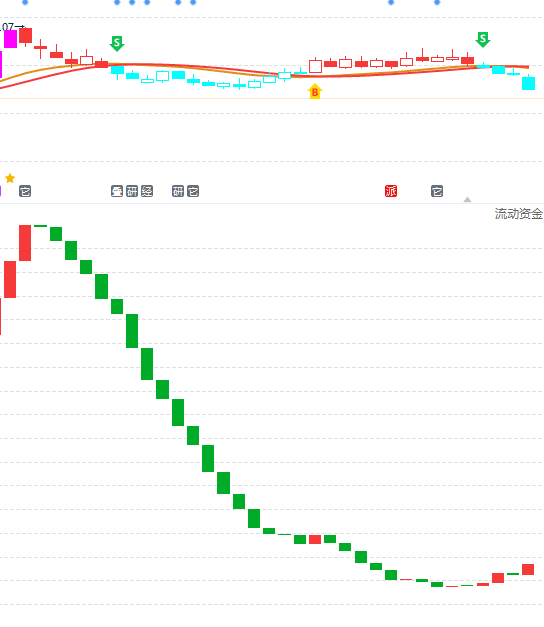Click the 它 icon next to gray triangle
The width and height of the screenshot is (544, 627).
point(437,192)
